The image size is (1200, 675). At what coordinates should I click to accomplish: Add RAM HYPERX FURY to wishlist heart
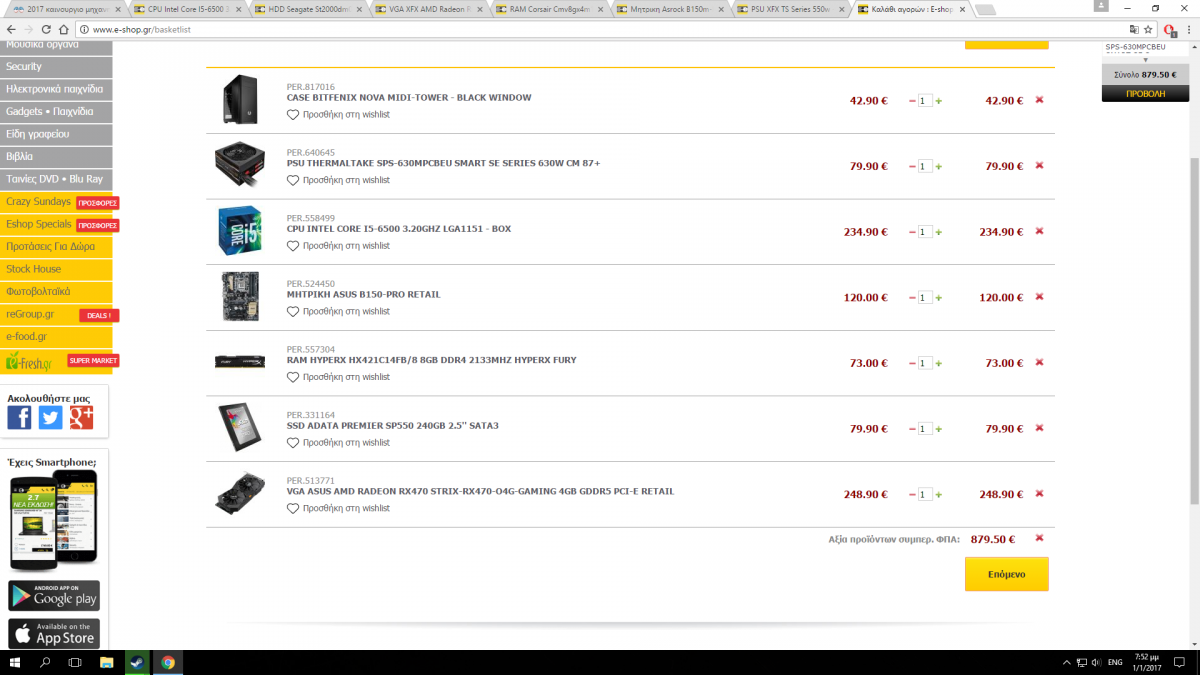(x=293, y=377)
